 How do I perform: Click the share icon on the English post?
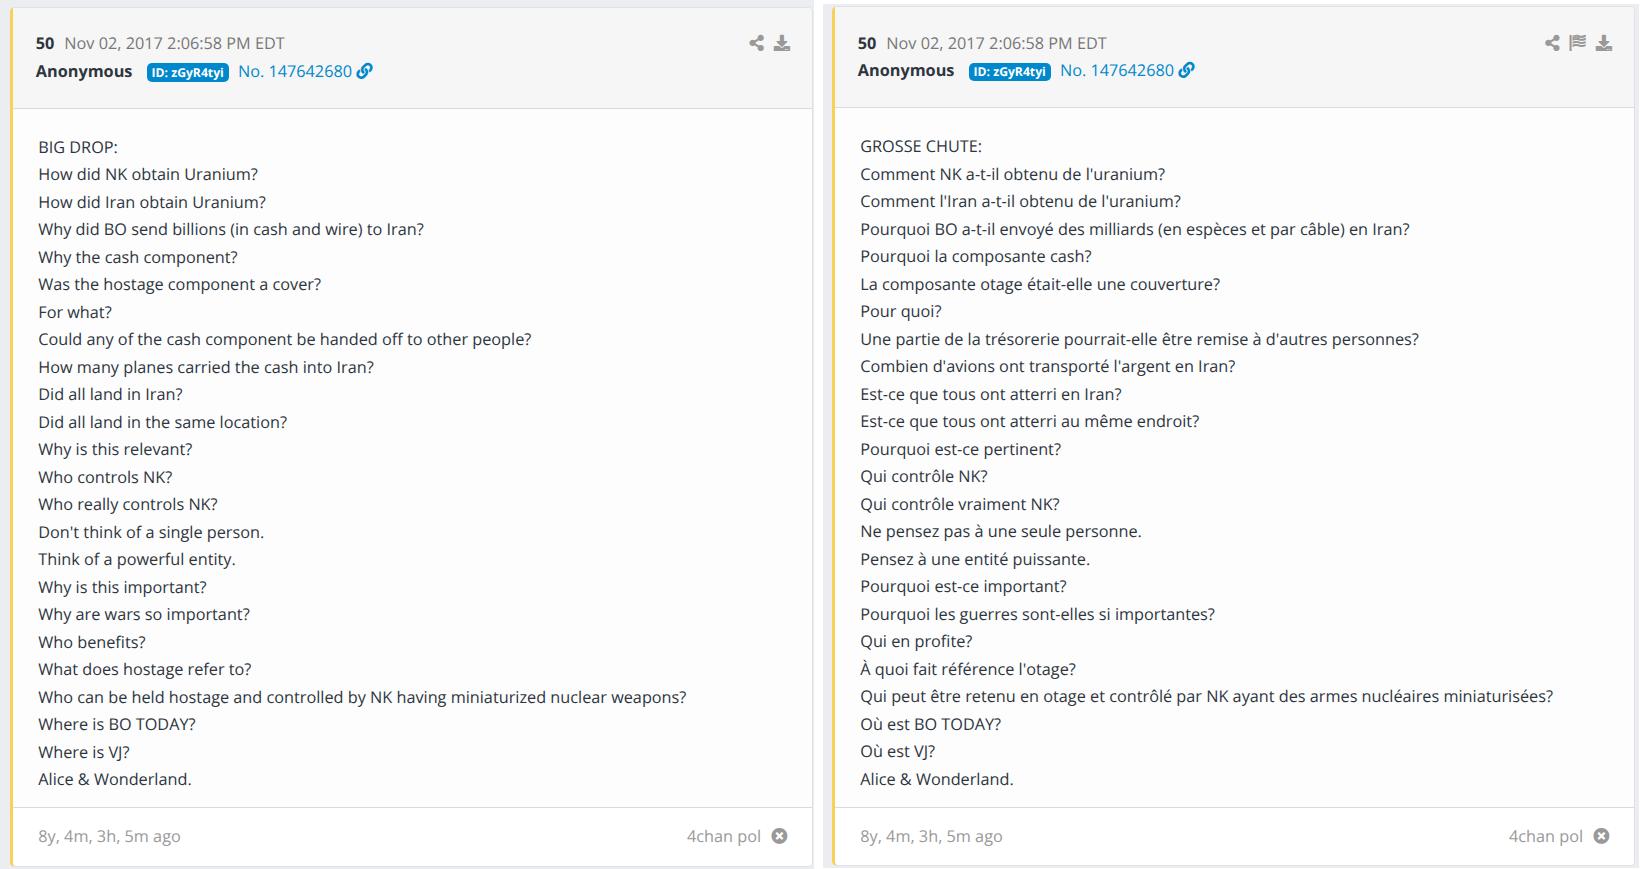point(757,43)
